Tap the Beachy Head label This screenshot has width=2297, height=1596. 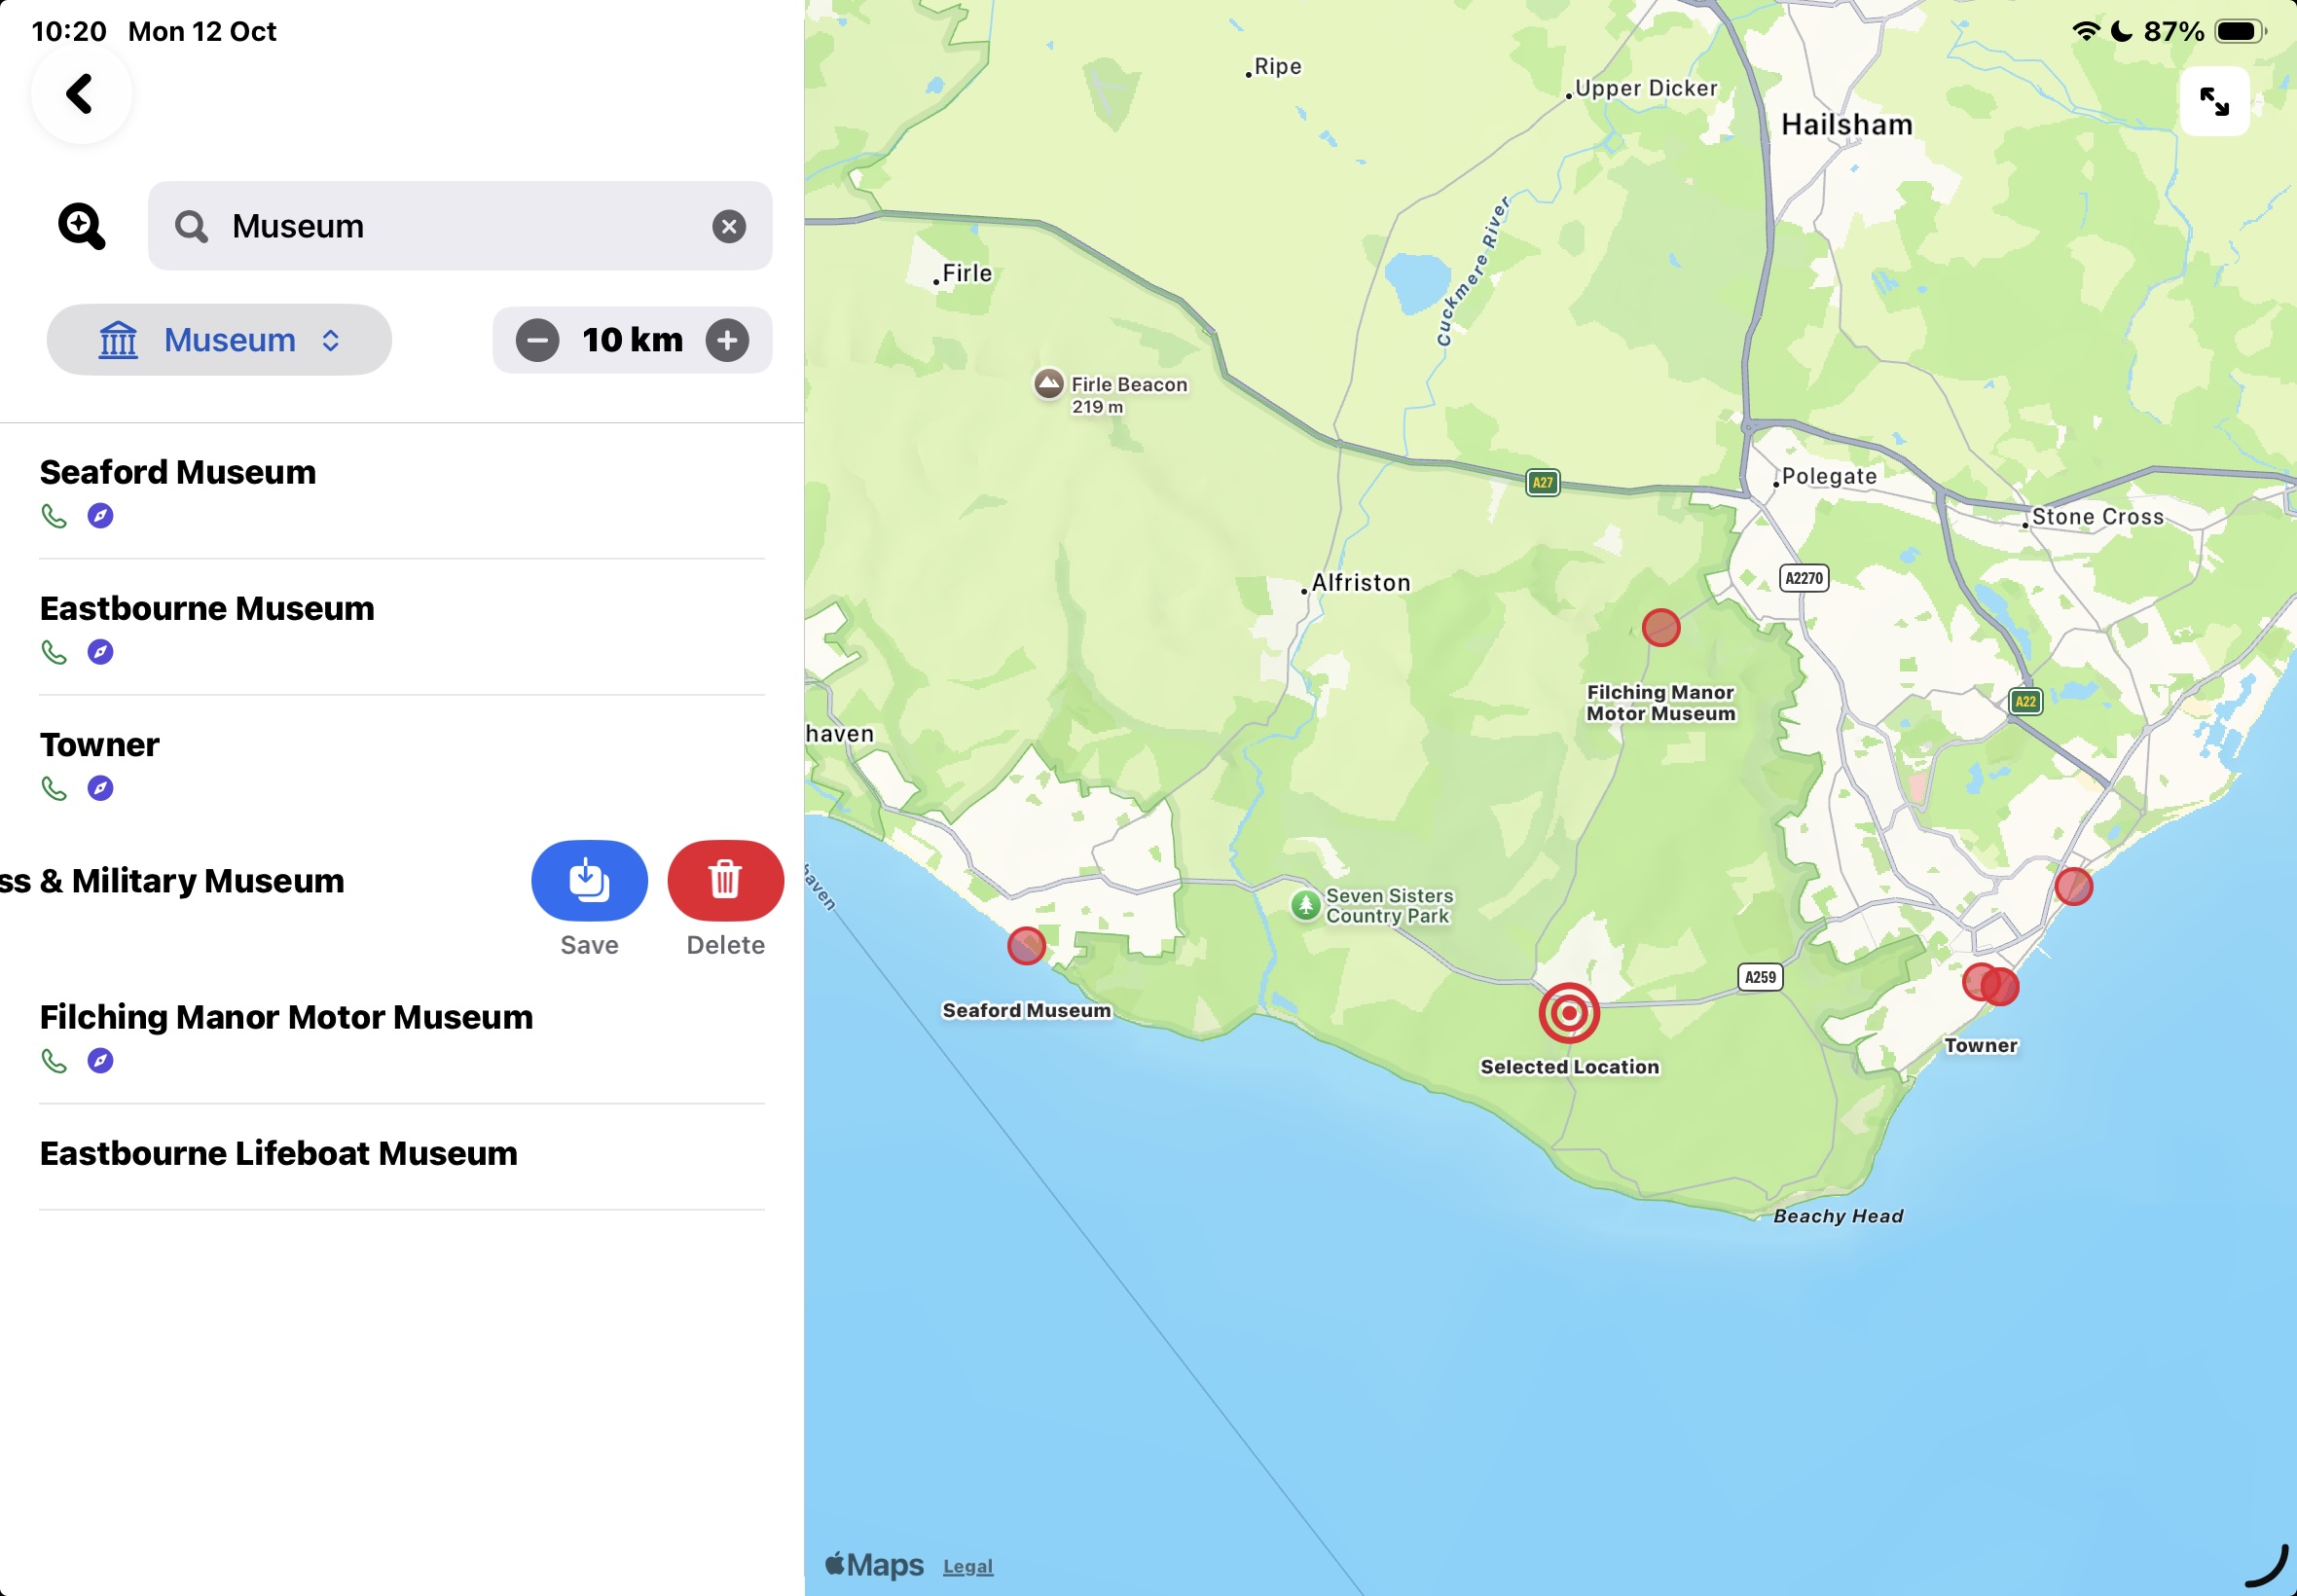coord(1838,1216)
